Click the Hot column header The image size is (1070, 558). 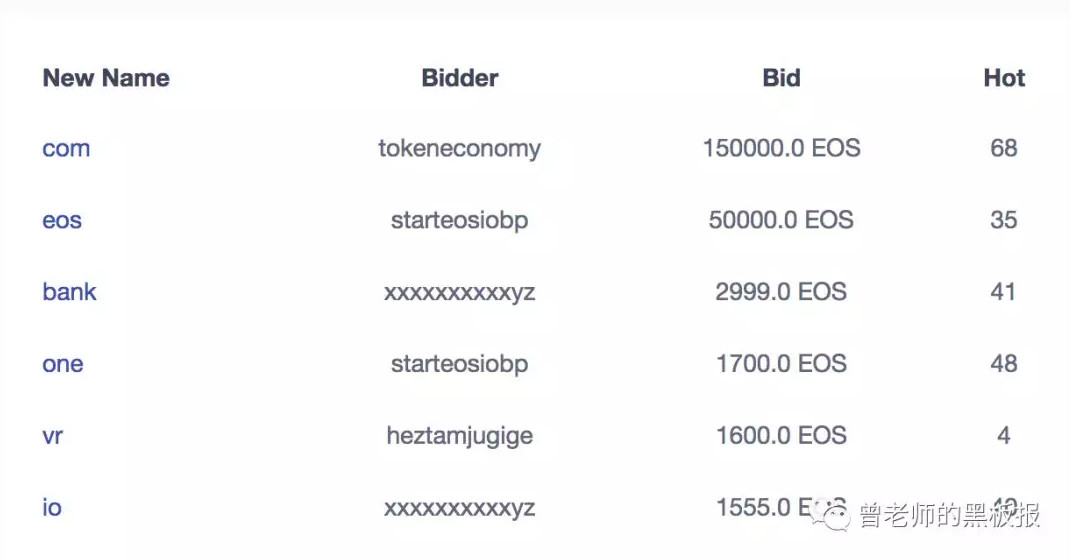coord(1004,78)
